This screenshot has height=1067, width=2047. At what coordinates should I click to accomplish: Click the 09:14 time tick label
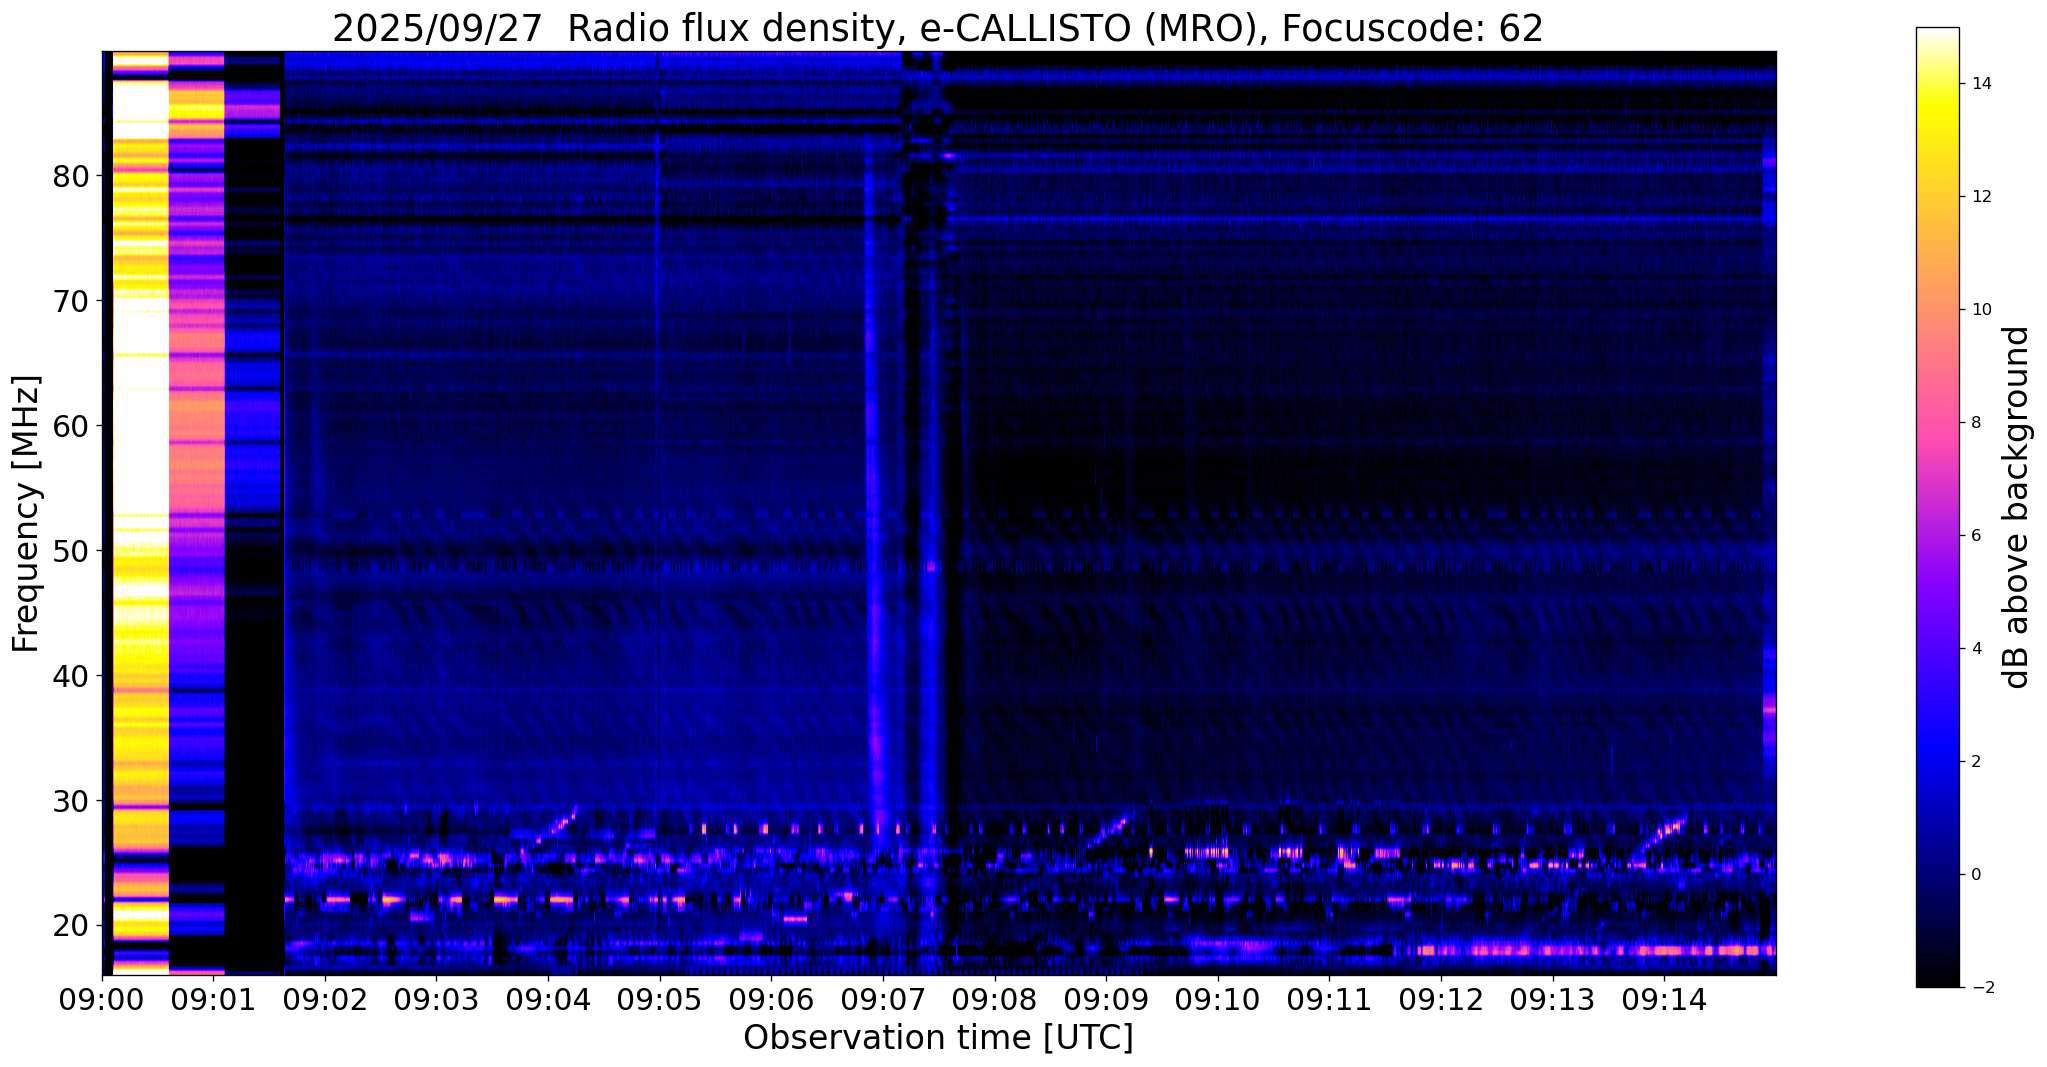(x=1663, y=1002)
